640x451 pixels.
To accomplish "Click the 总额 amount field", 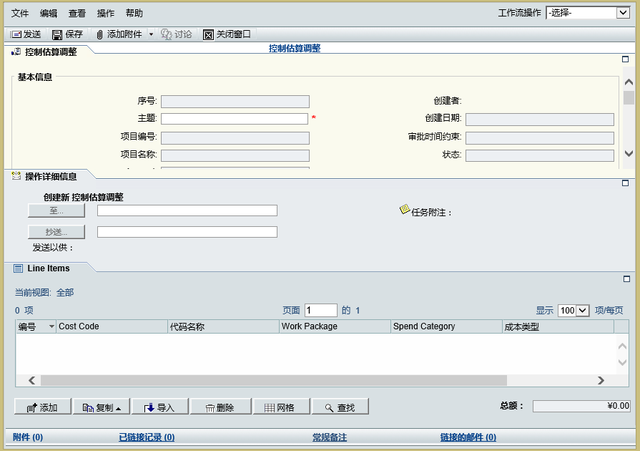I will 581,406.
